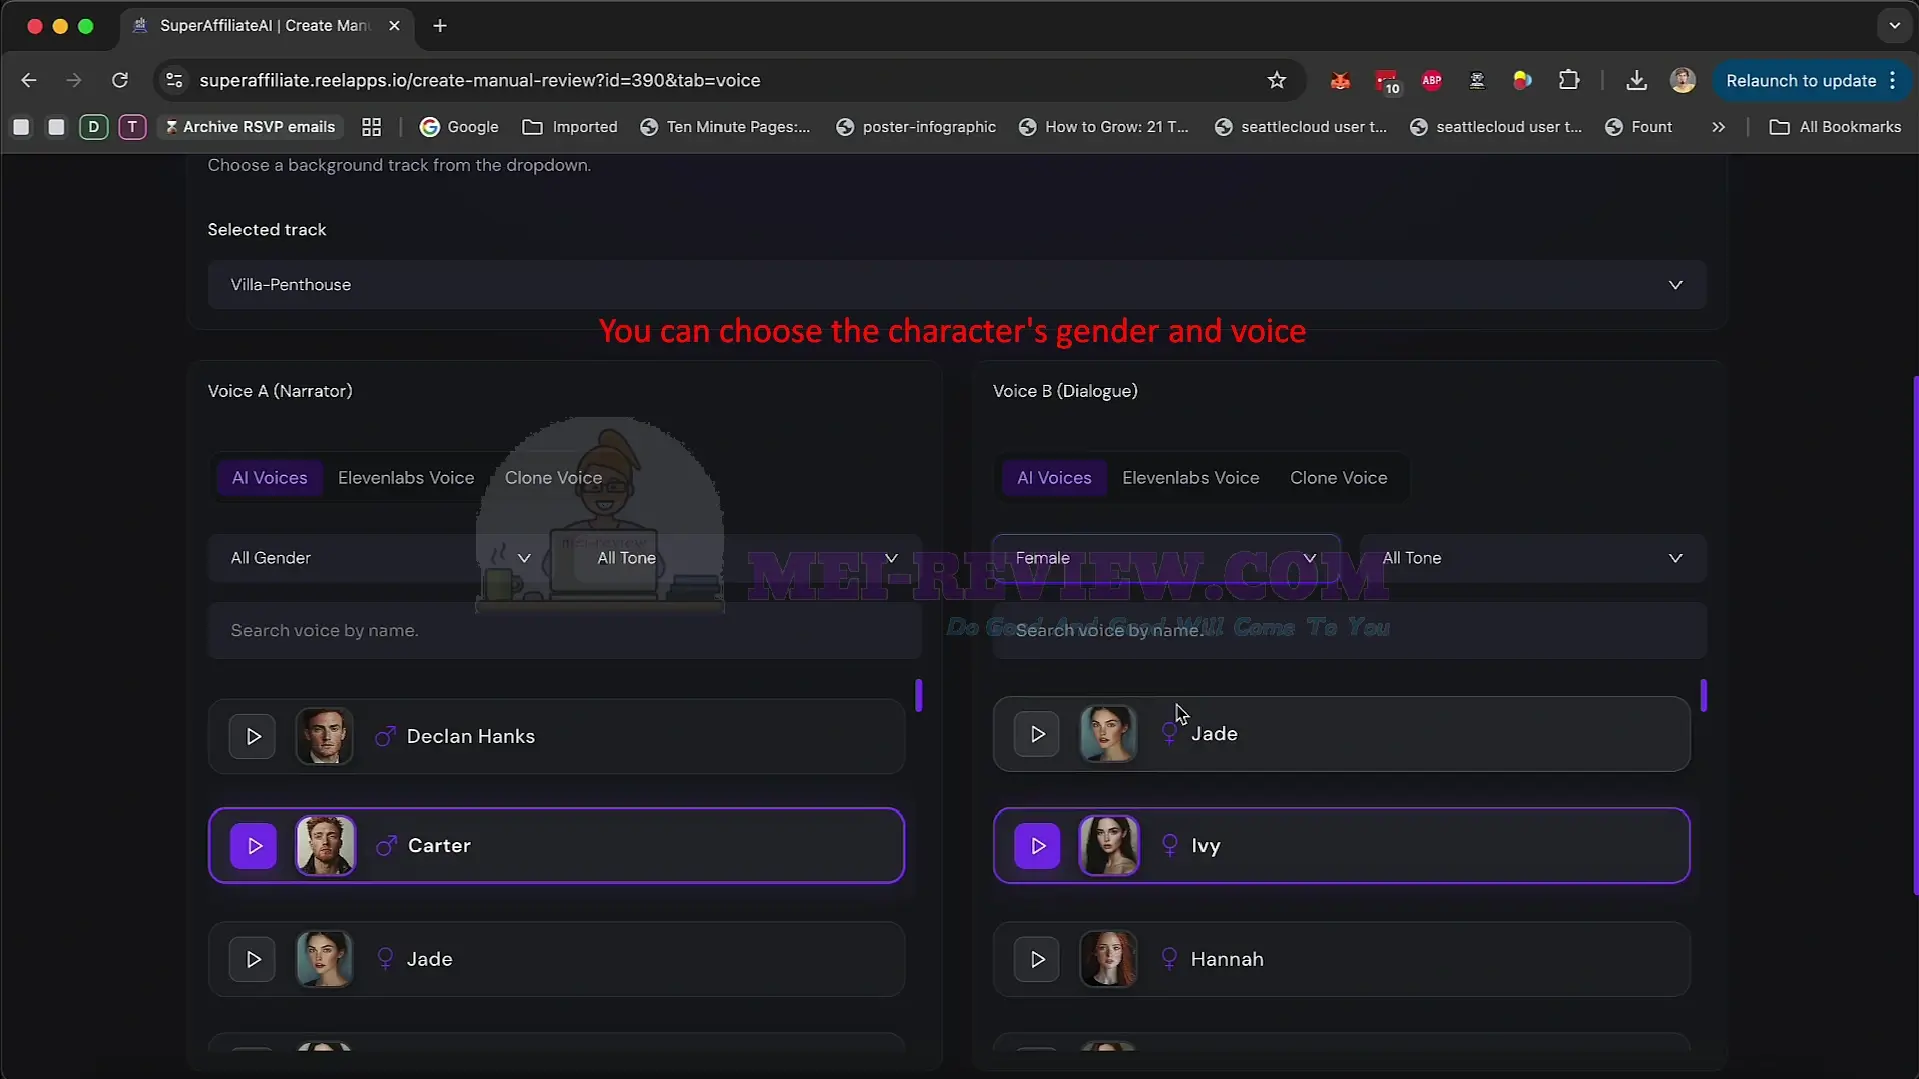Play Jade preview in Voice B list
This screenshot has width=1919, height=1079.
click(x=1037, y=734)
